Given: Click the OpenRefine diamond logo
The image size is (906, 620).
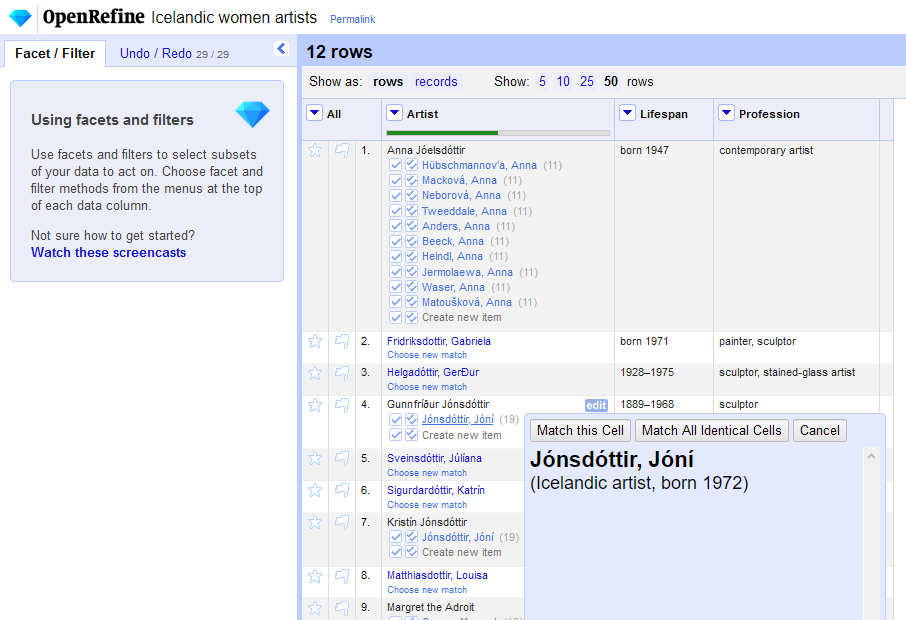Looking at the screenshot, I should 20,17.
